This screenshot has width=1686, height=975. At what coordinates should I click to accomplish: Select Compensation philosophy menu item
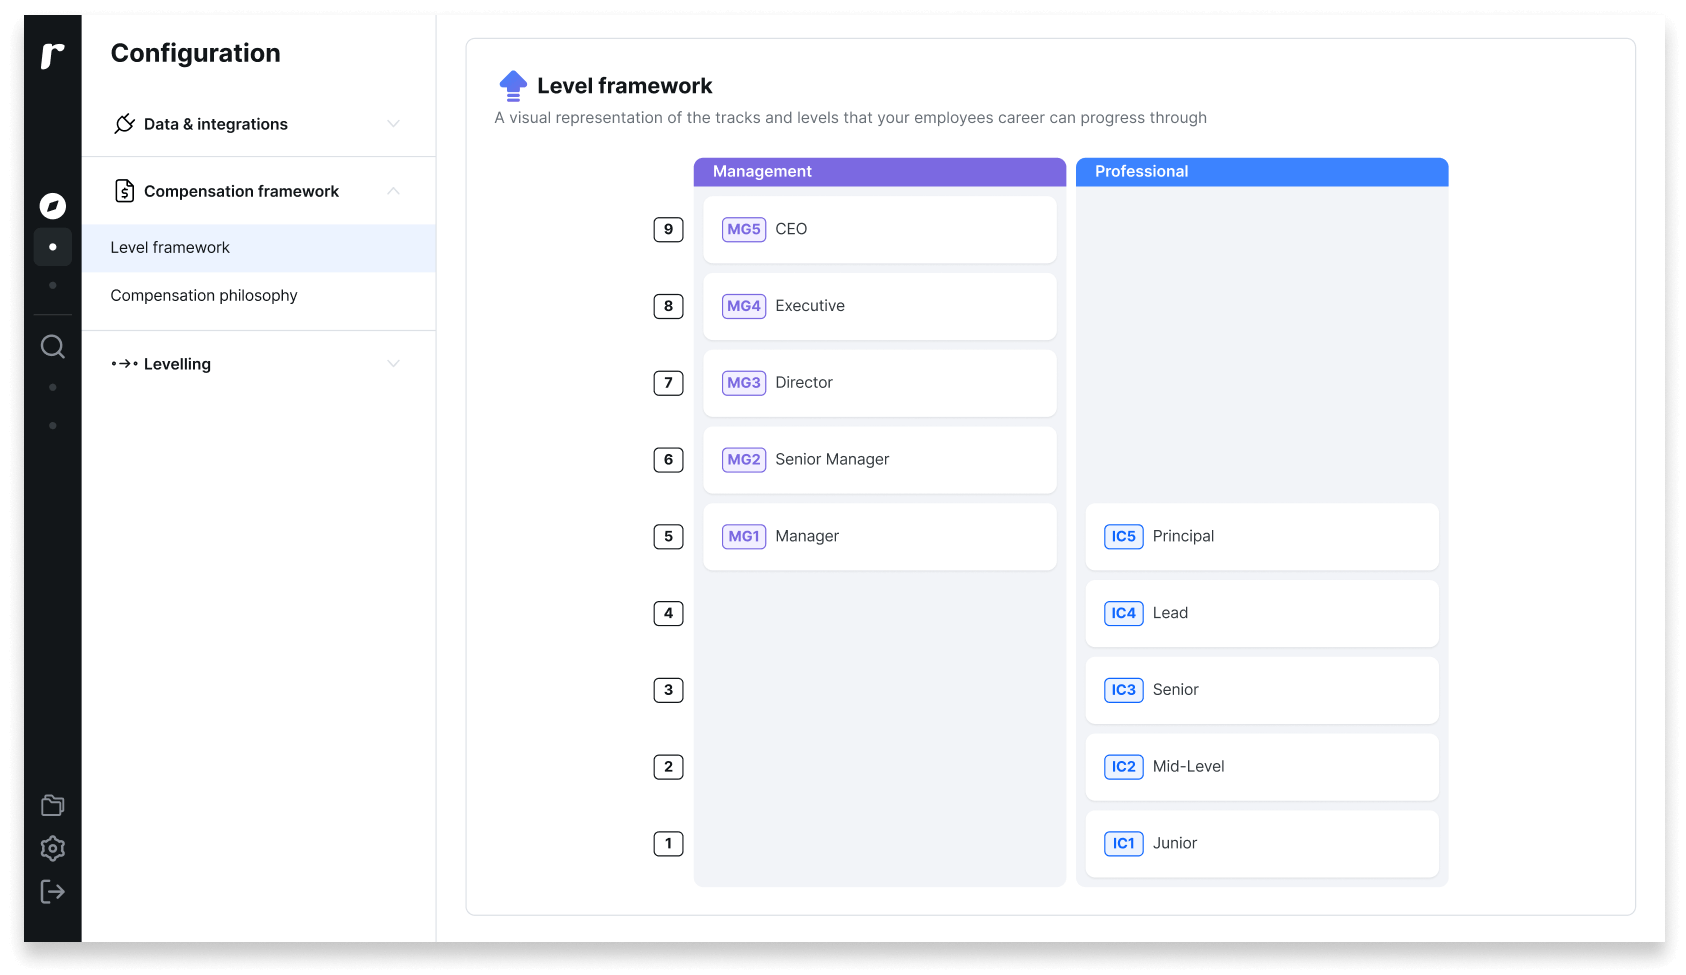(259, 296)
